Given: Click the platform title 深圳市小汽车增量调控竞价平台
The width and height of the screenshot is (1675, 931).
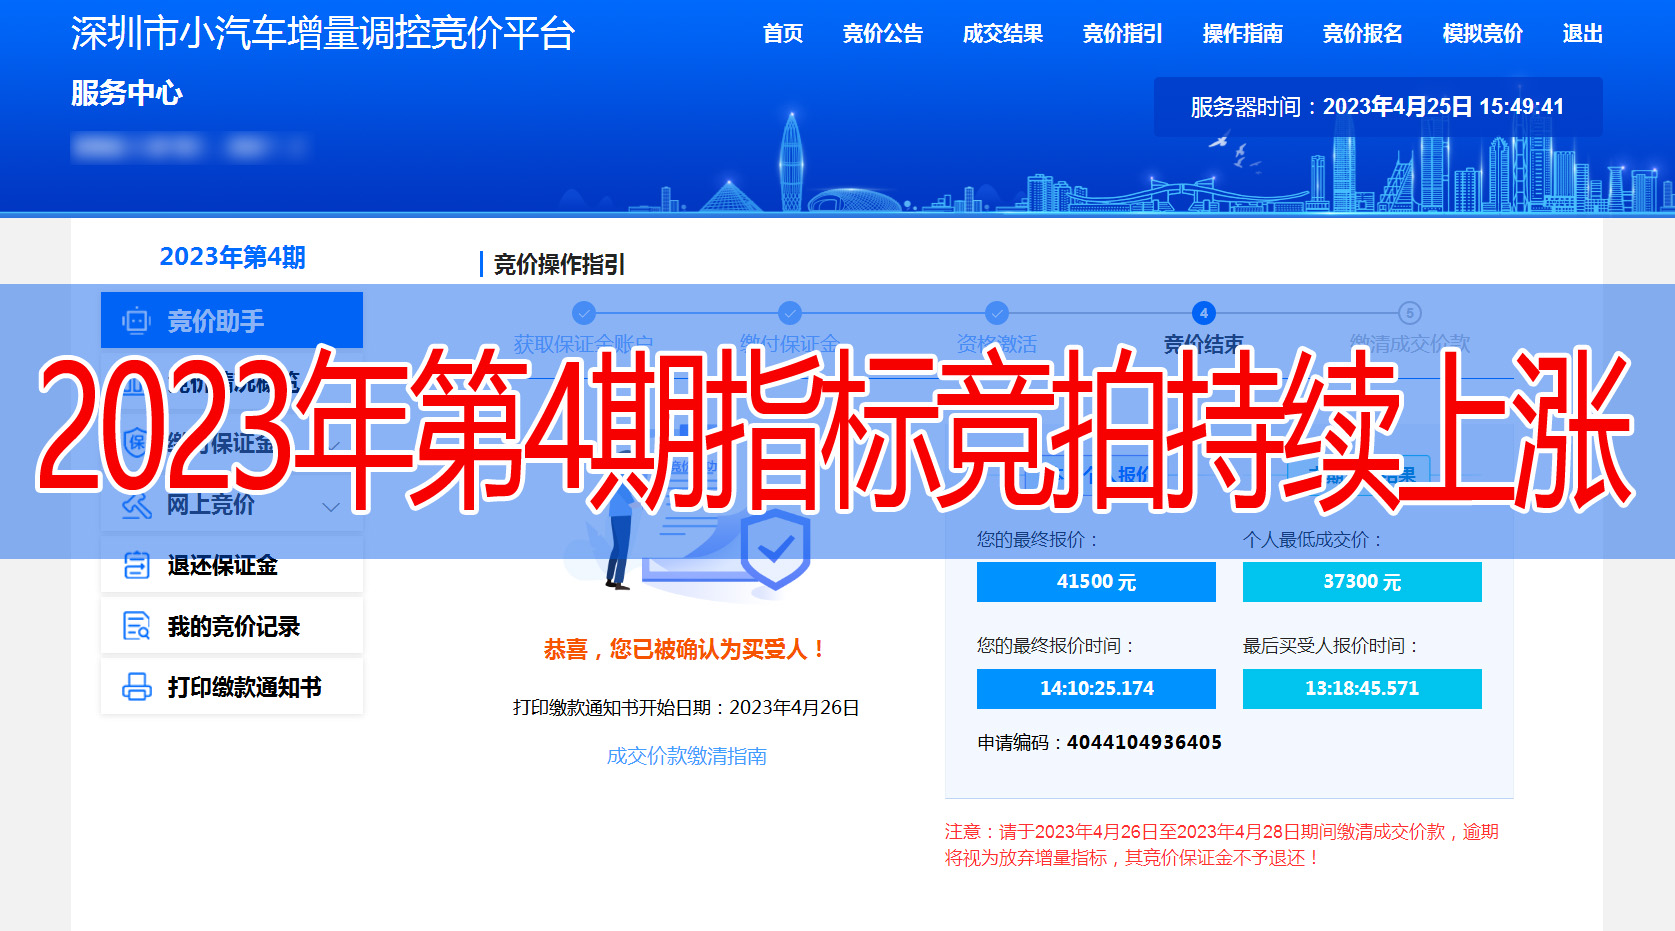Looking at the screenshot, I should (x=323, y=34).
